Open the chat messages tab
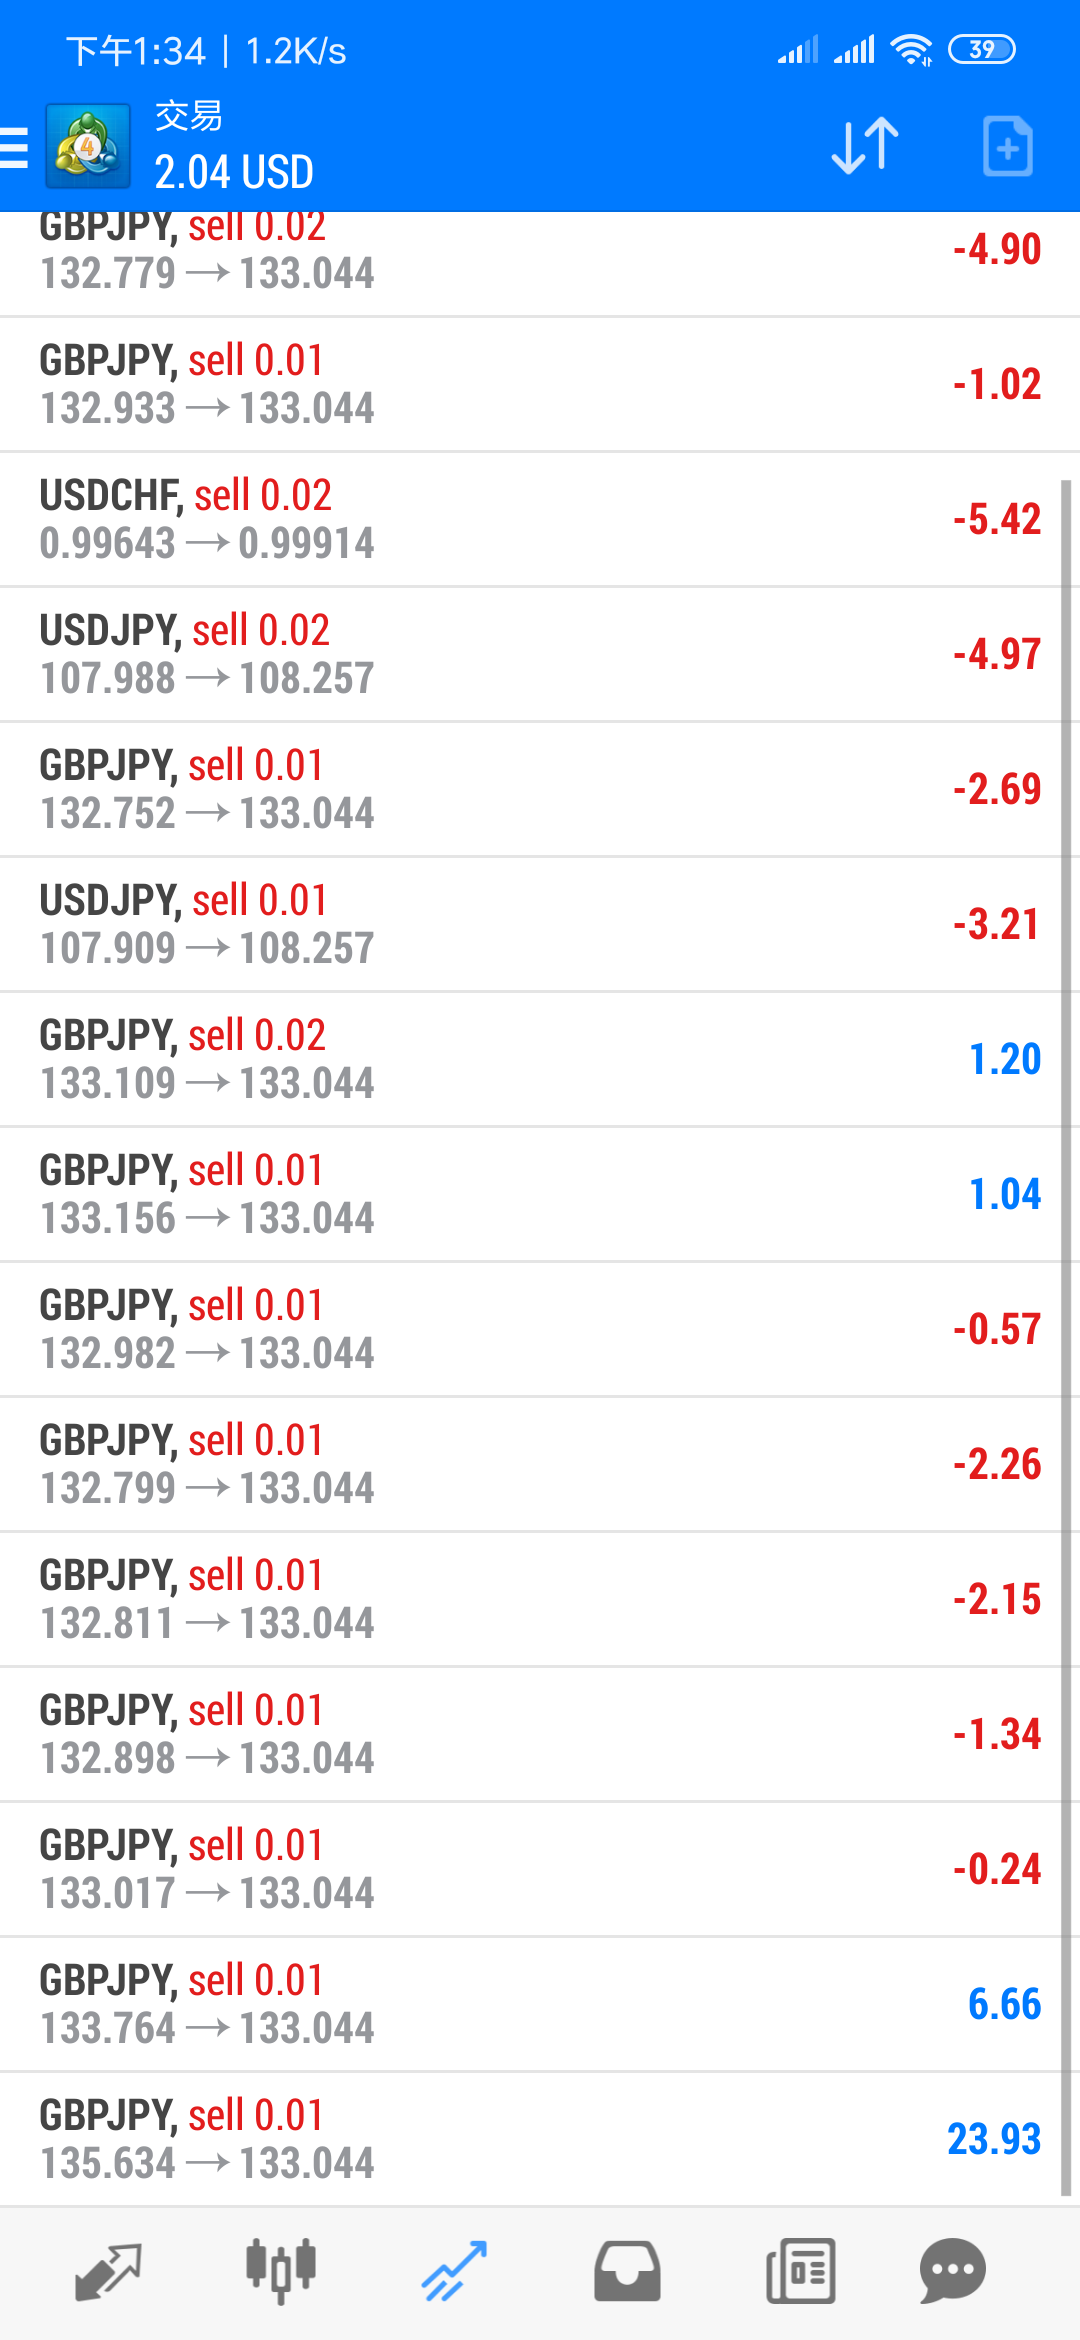1080x2340 pixels. point(953,2272)
